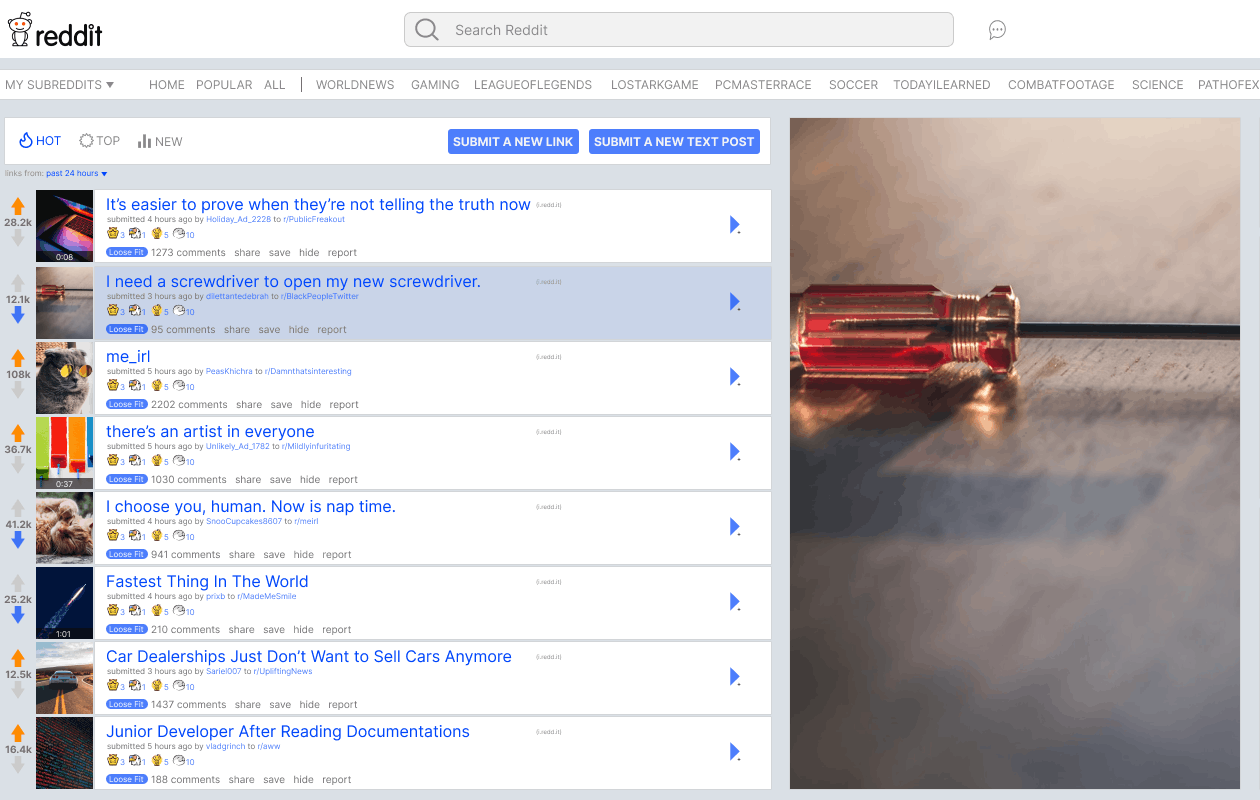Downvote the Fastest Thing In The World post
Screen dimensions: 1260x800
click(17, 615)
